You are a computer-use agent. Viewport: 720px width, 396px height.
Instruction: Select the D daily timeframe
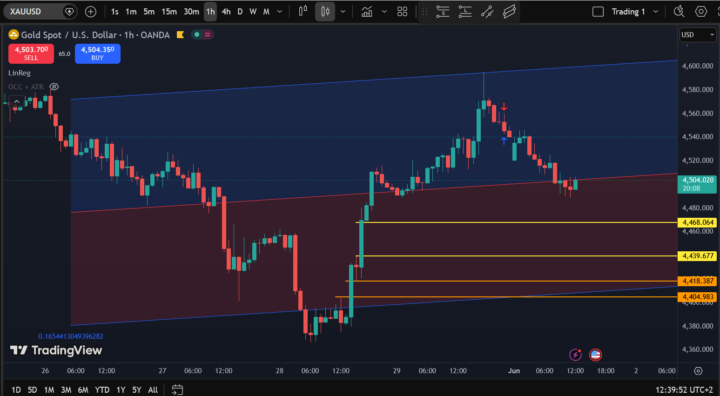[240, 12]
